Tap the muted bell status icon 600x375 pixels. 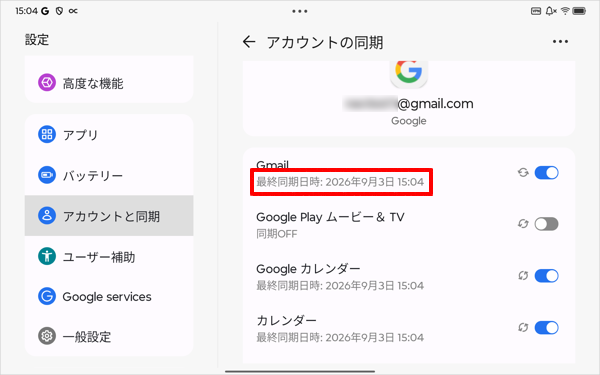tap(551, 11)
